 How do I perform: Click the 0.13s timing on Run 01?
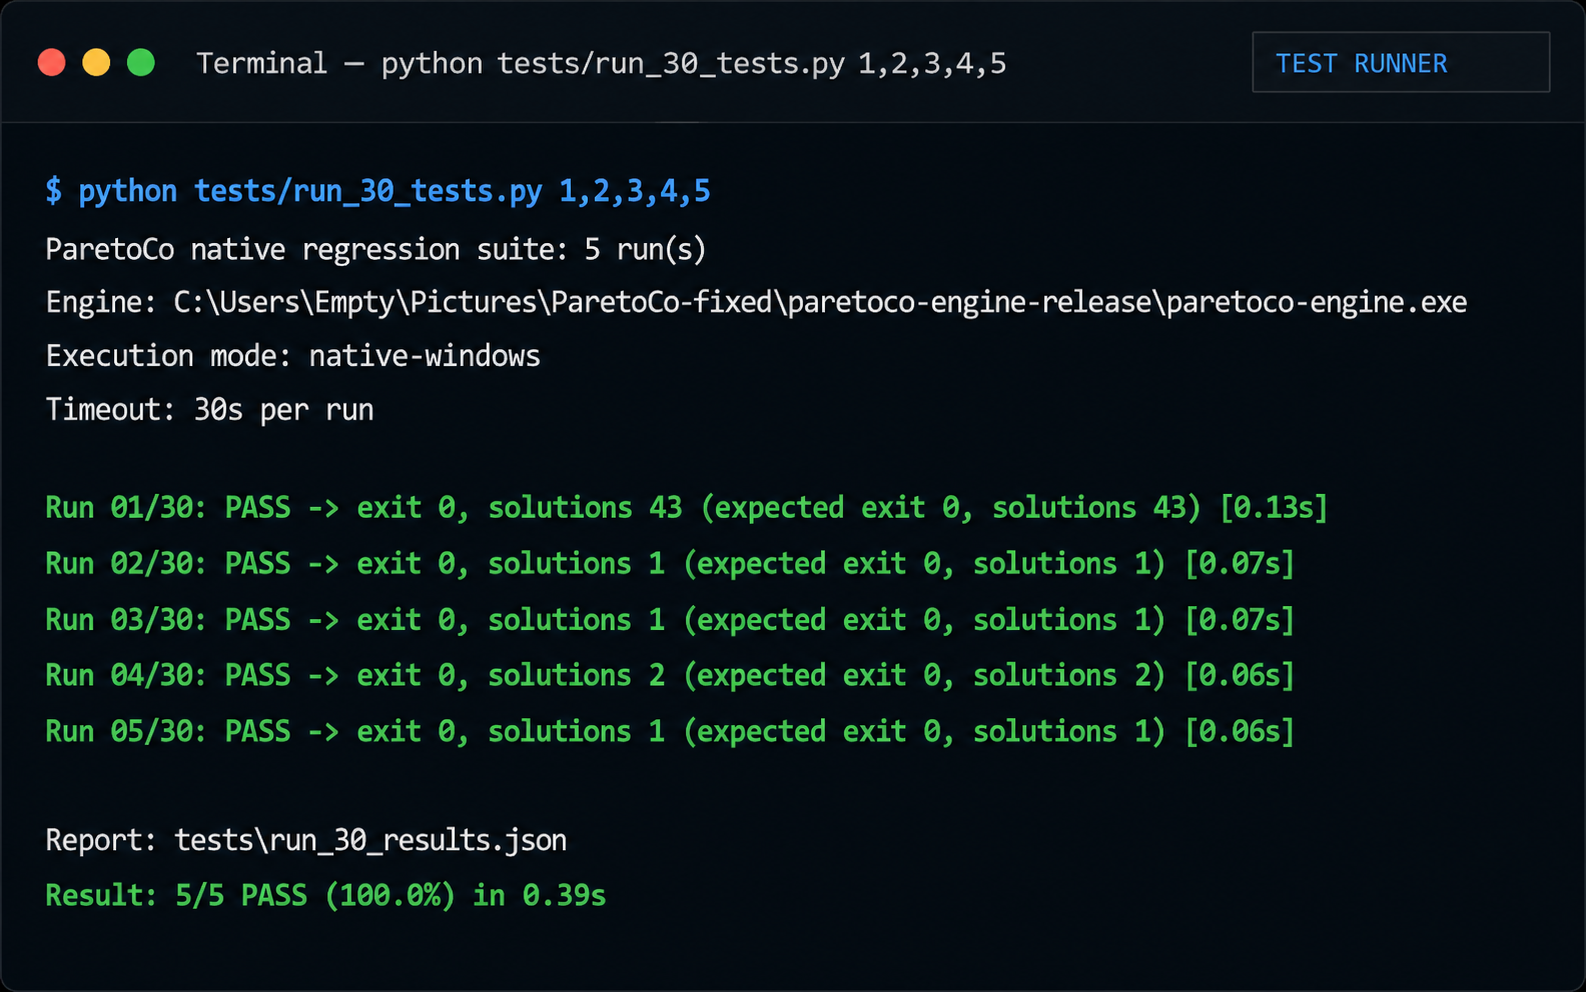[x=1274, y=508]
